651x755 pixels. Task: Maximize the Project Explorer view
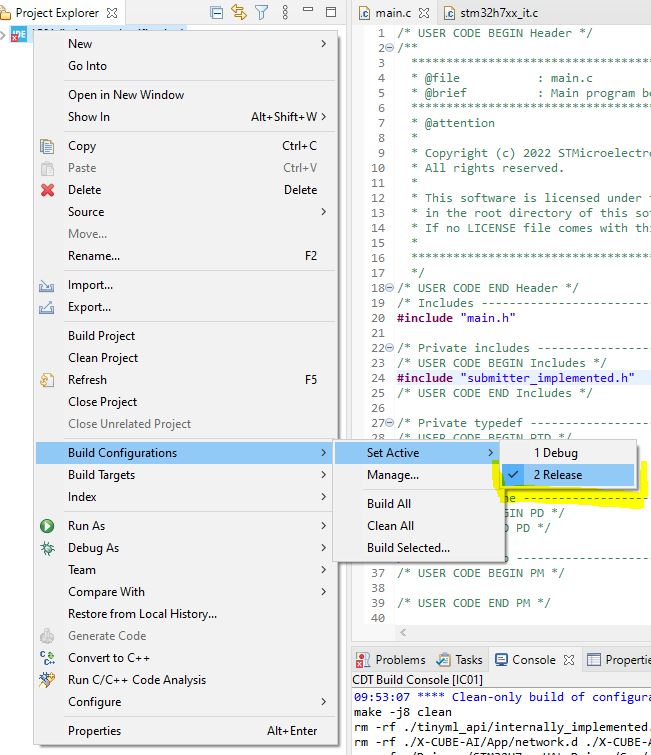click(x=331, y=12)
